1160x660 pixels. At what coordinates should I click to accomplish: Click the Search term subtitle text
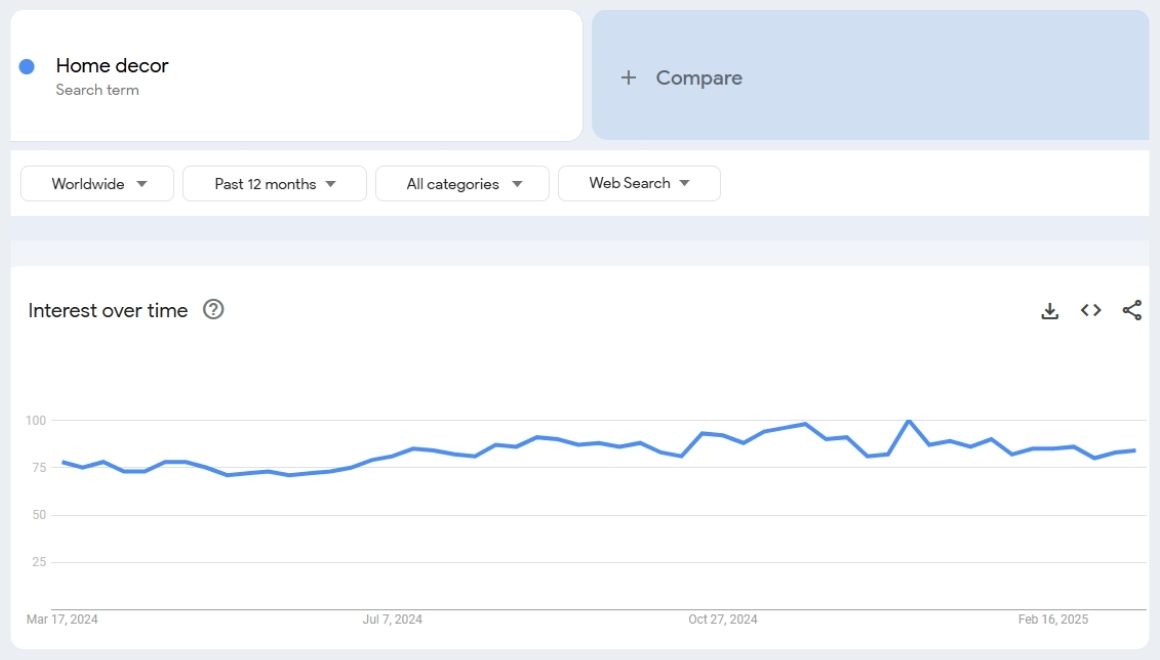tap(97, 90)
